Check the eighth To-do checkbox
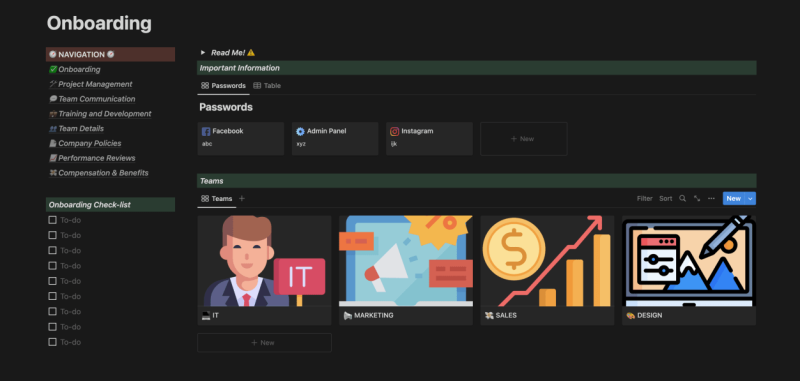The height and width of the screenshot is (381, 800). [52, 327]
